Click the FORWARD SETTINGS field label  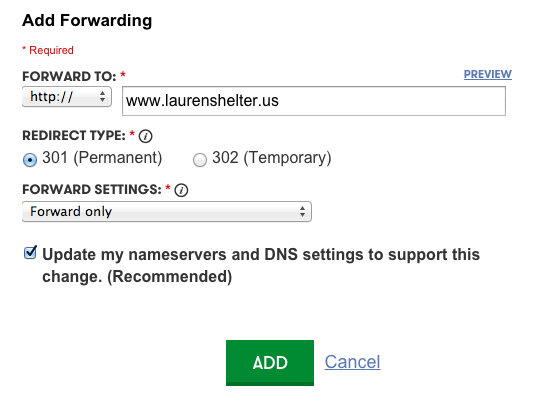pyautogui.click(x=92, y=189)
